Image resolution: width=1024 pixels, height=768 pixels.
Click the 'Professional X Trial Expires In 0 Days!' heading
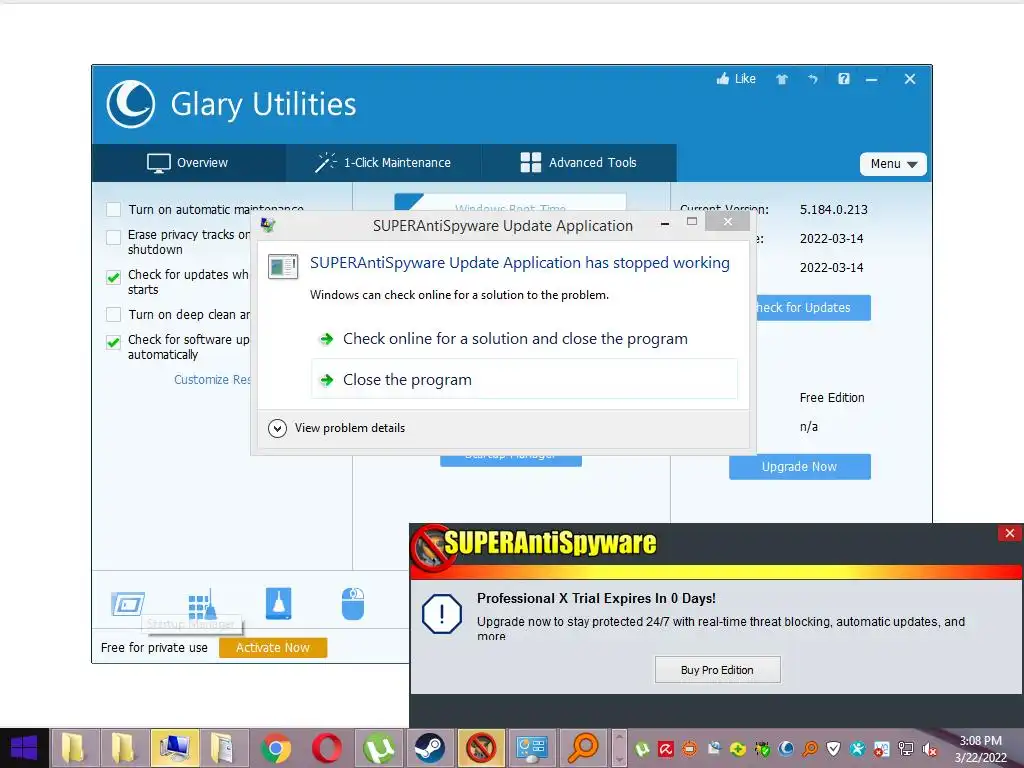596,598
